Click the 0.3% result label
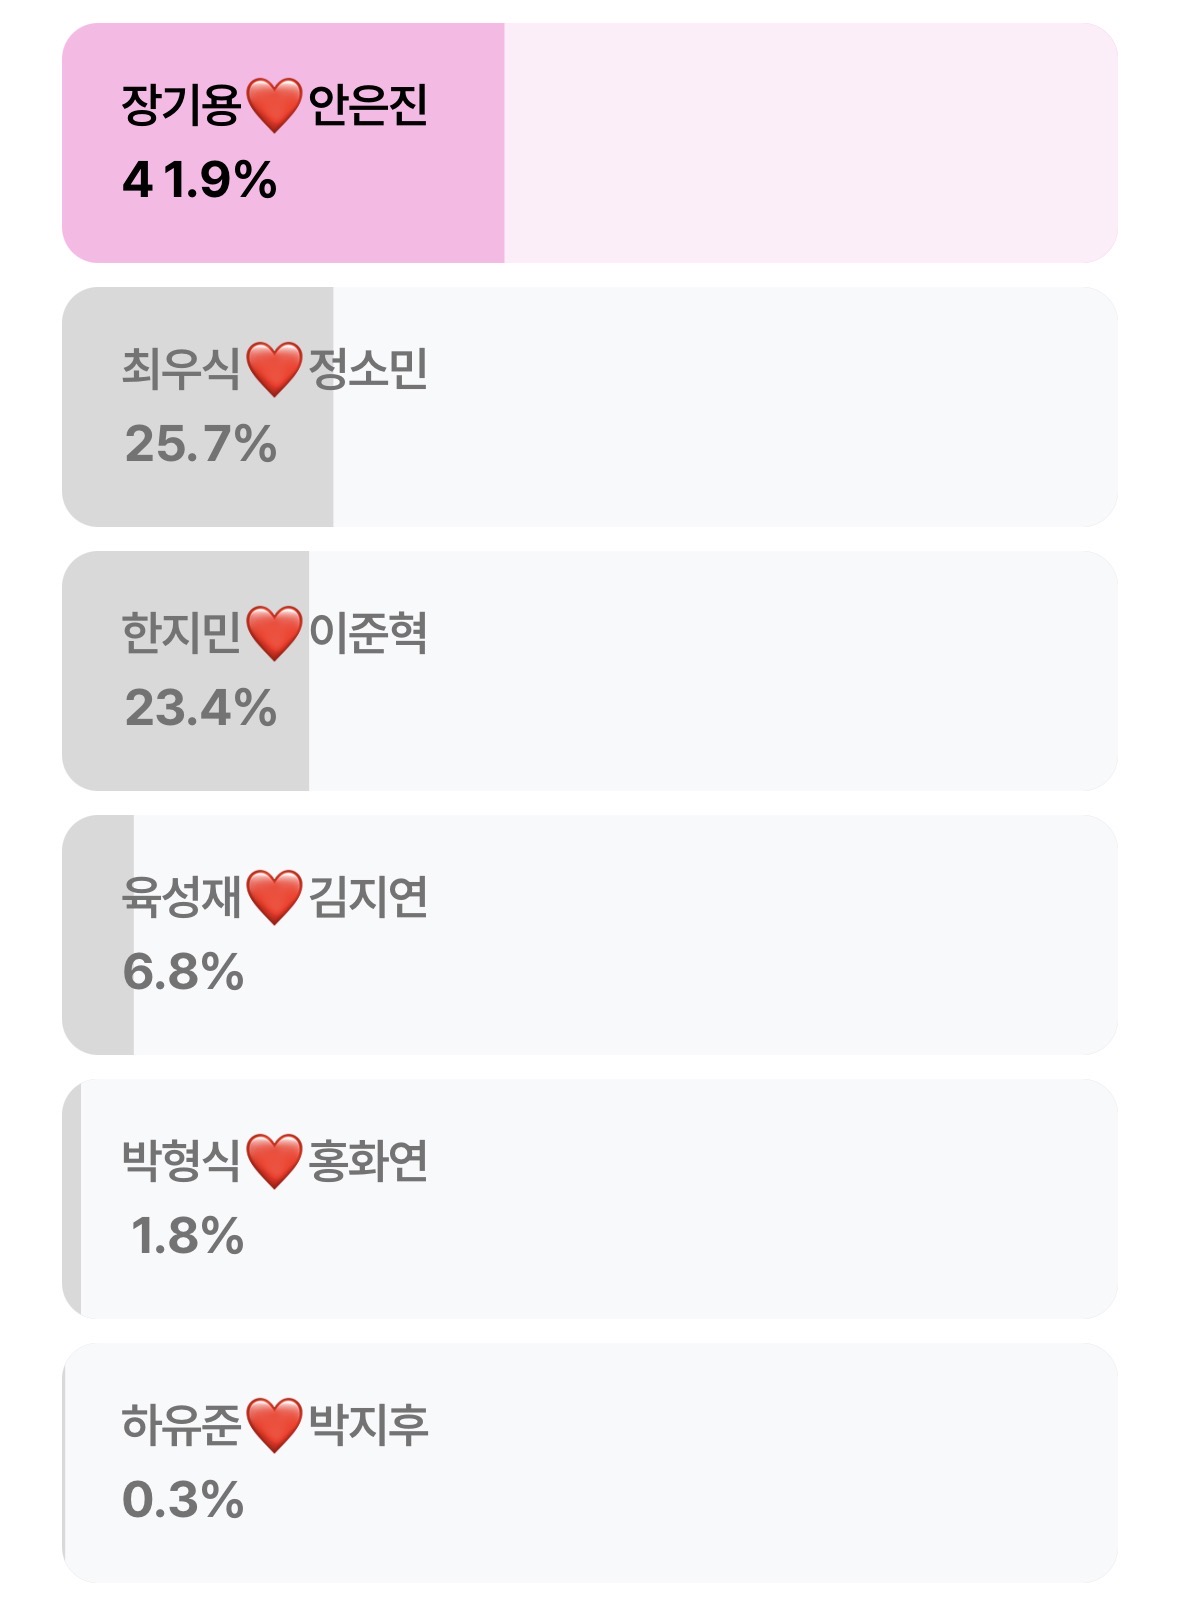Image resolution: width=1179 pixels, height=1610 pixels. (183, 1500)
